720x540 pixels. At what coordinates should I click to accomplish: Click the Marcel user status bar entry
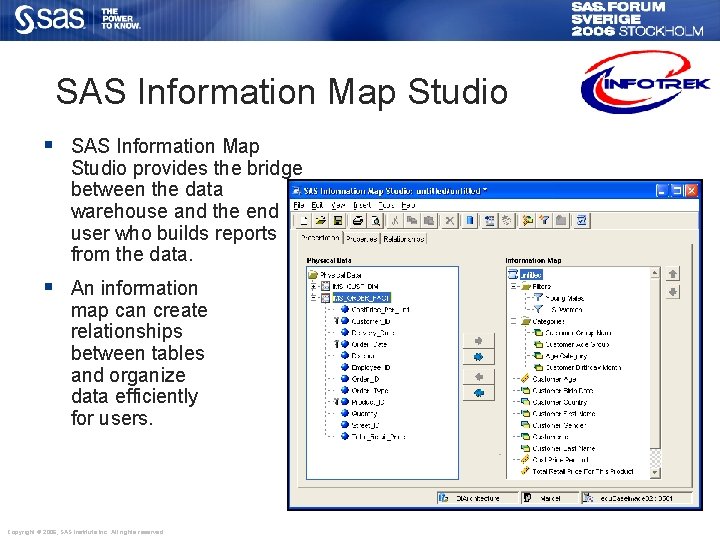[550, 498]
